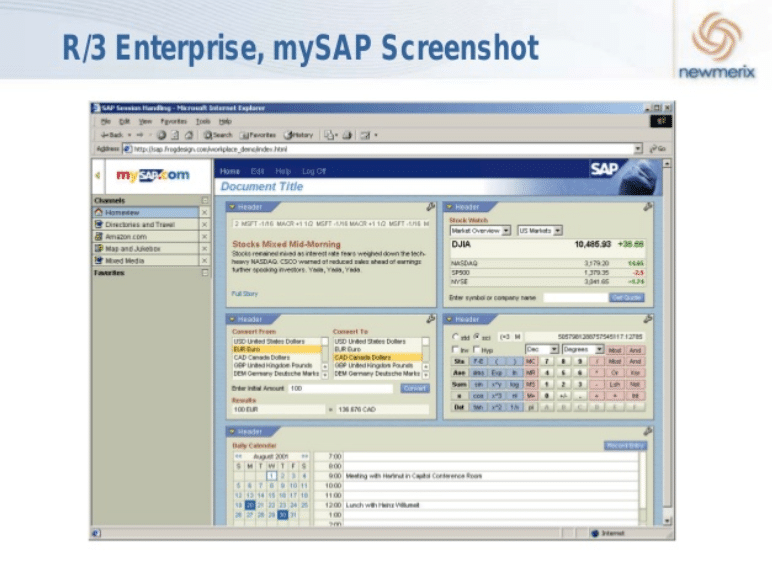The image size is (772, 566).
Task: Click Edit in the SAP navigation bar
Action: click(257, 171)
